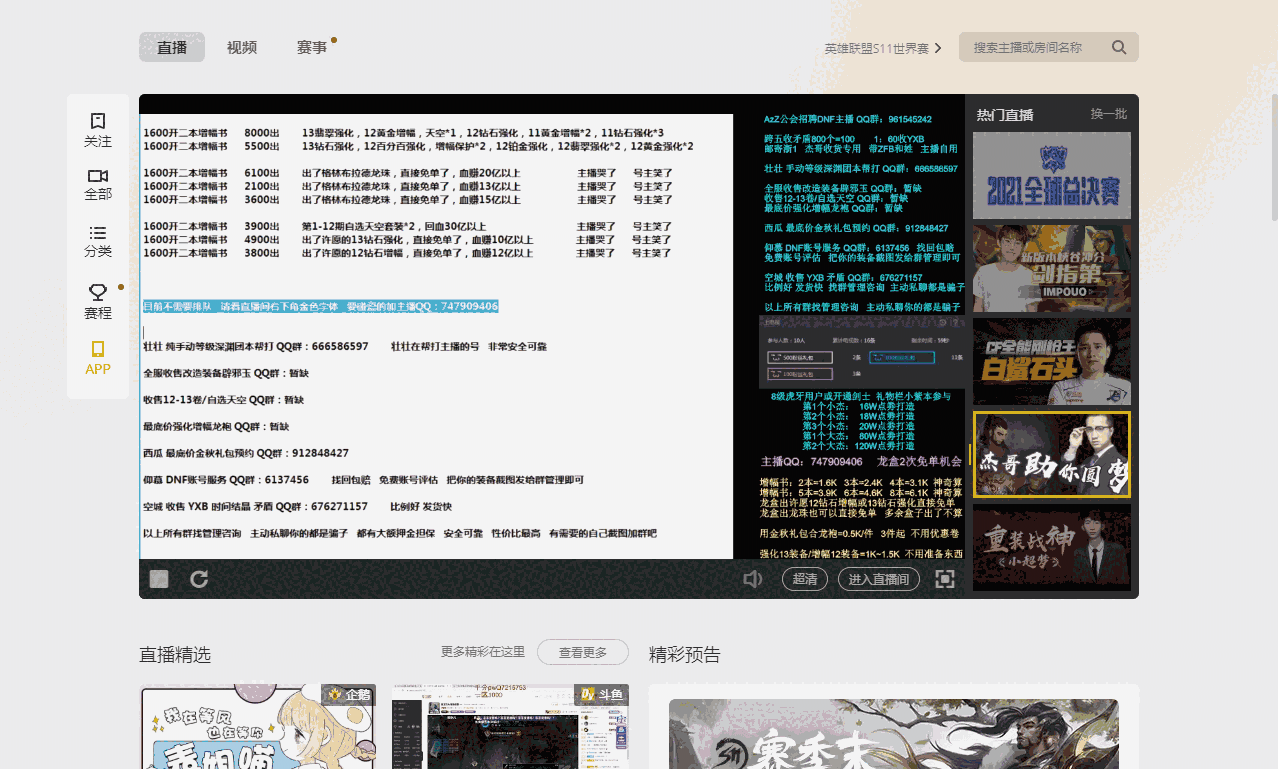Enter fullscreen using the player corner icon

(x=944, y=578)
